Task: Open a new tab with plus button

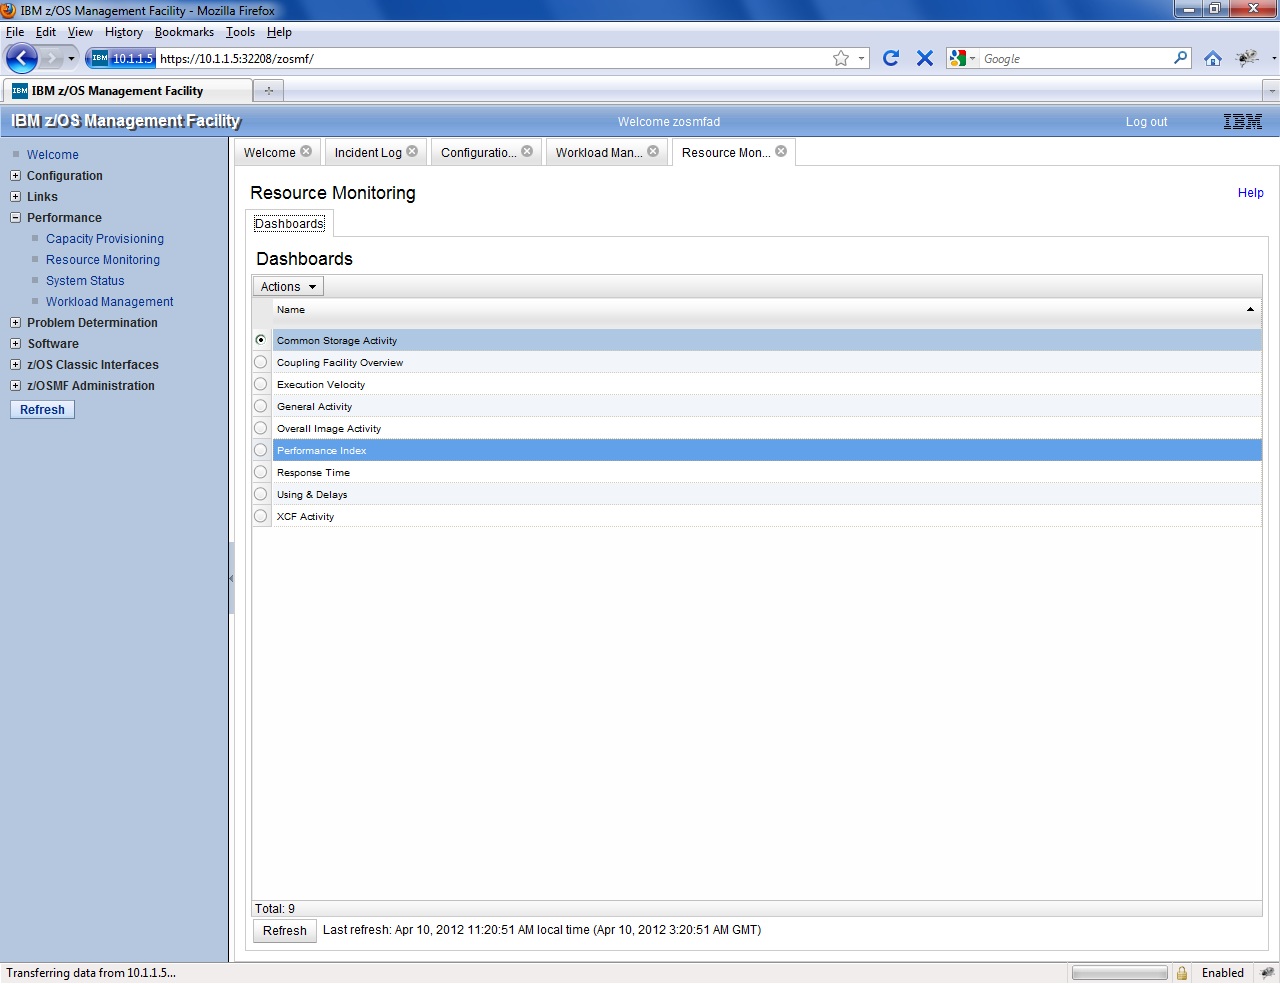Action: (x=268, y=90)
